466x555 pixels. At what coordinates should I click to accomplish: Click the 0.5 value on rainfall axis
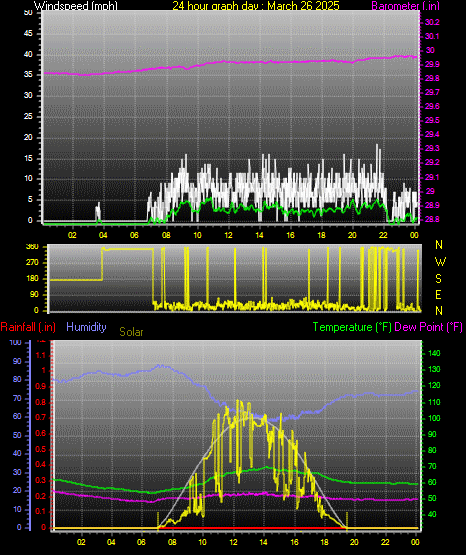pyautogui.click(x=41, y=449)
